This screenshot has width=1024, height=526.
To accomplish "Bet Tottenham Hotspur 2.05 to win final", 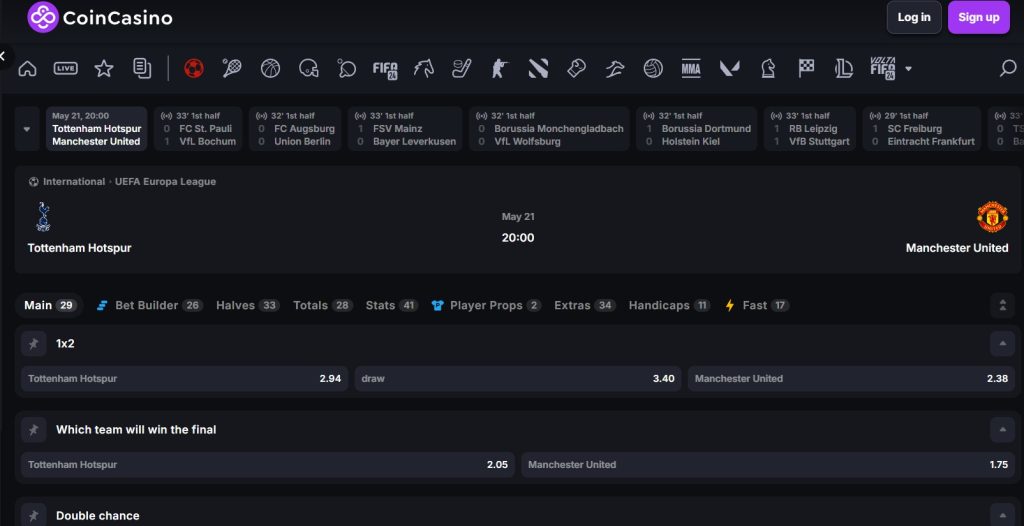I will pos(268,465).
